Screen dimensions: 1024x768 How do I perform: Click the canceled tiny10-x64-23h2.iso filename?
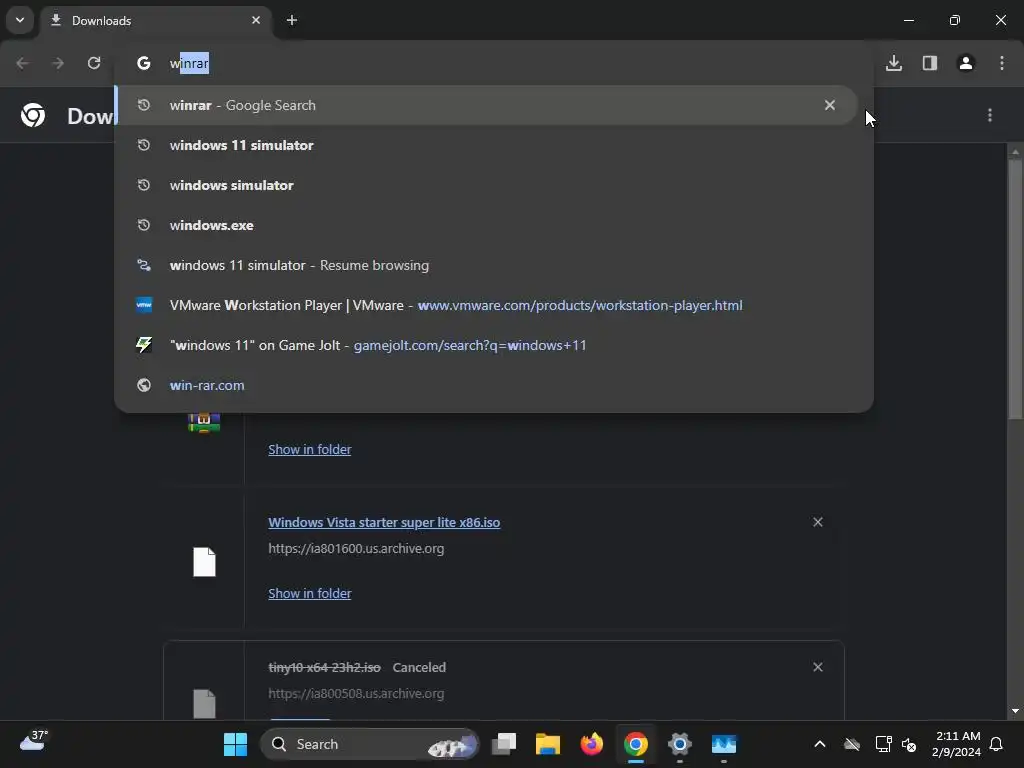pos(324,667)
